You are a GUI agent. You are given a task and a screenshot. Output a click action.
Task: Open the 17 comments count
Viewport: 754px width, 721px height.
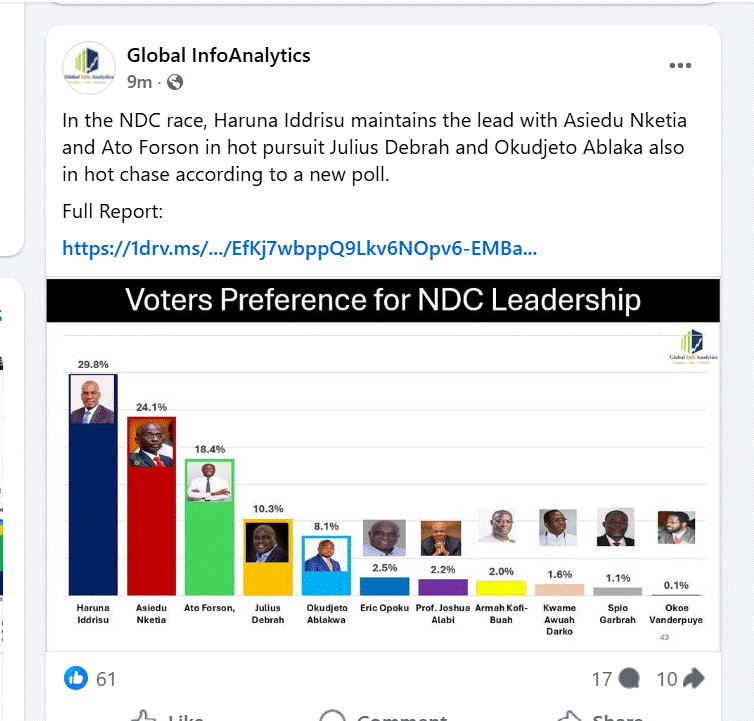pyautogui.click(x=602, y=679)
